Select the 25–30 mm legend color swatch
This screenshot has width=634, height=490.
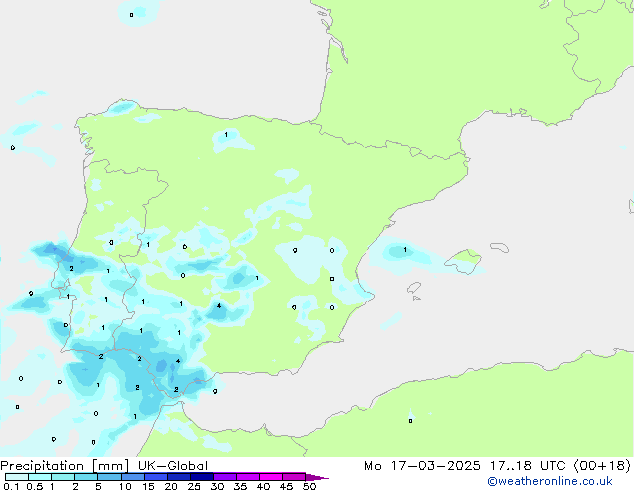(201, 477)
